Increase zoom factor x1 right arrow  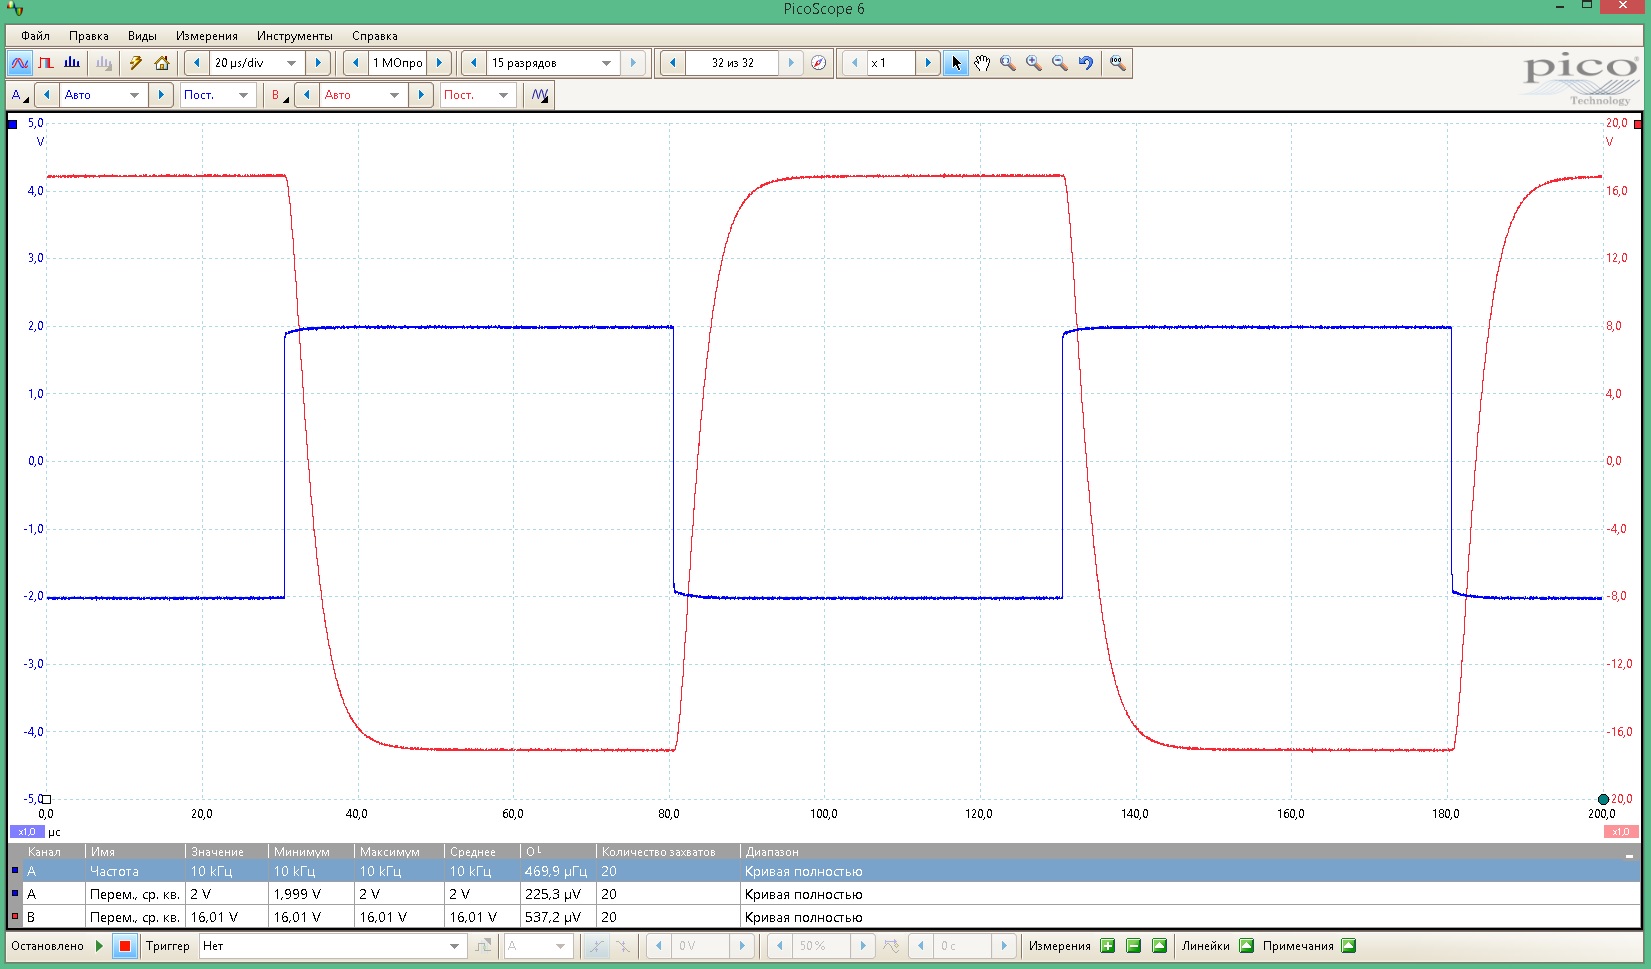[x=928, y=63]
